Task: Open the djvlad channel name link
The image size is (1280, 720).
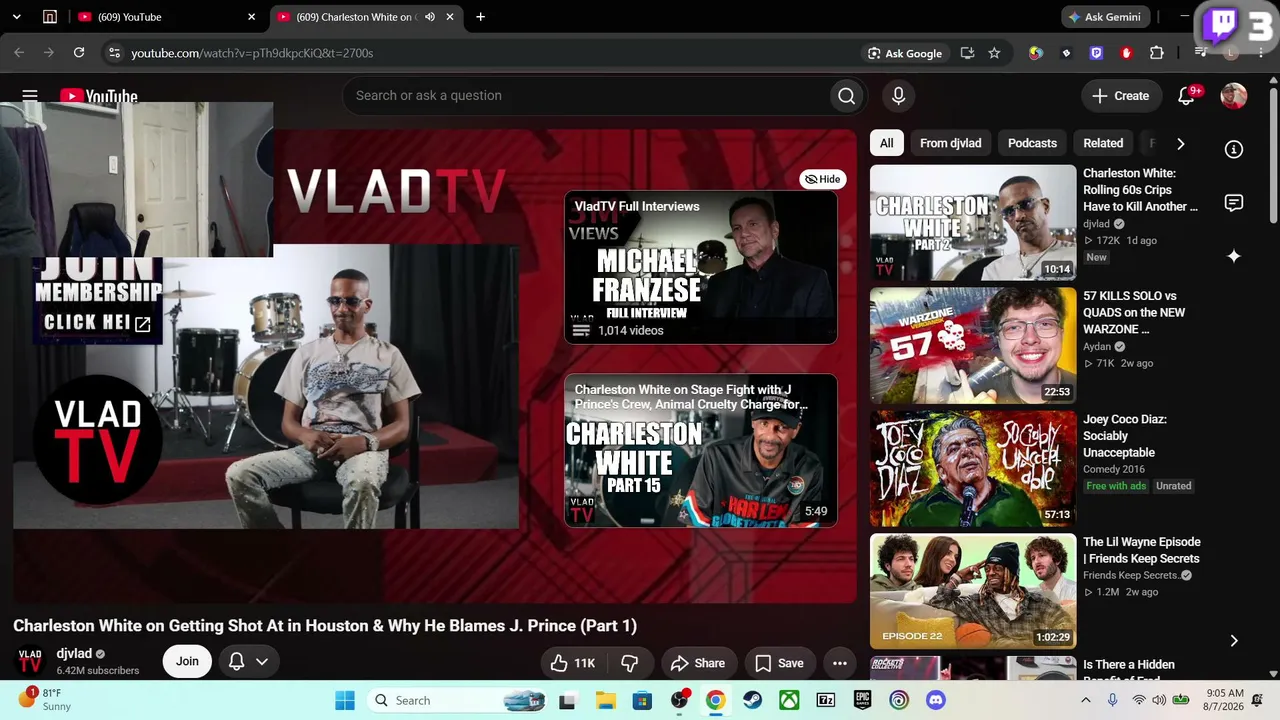Action: pyautogui.click(x=74, y=654)
